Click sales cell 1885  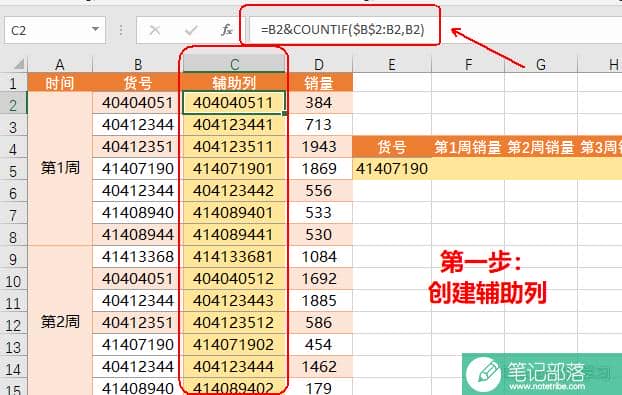(319, 301)
